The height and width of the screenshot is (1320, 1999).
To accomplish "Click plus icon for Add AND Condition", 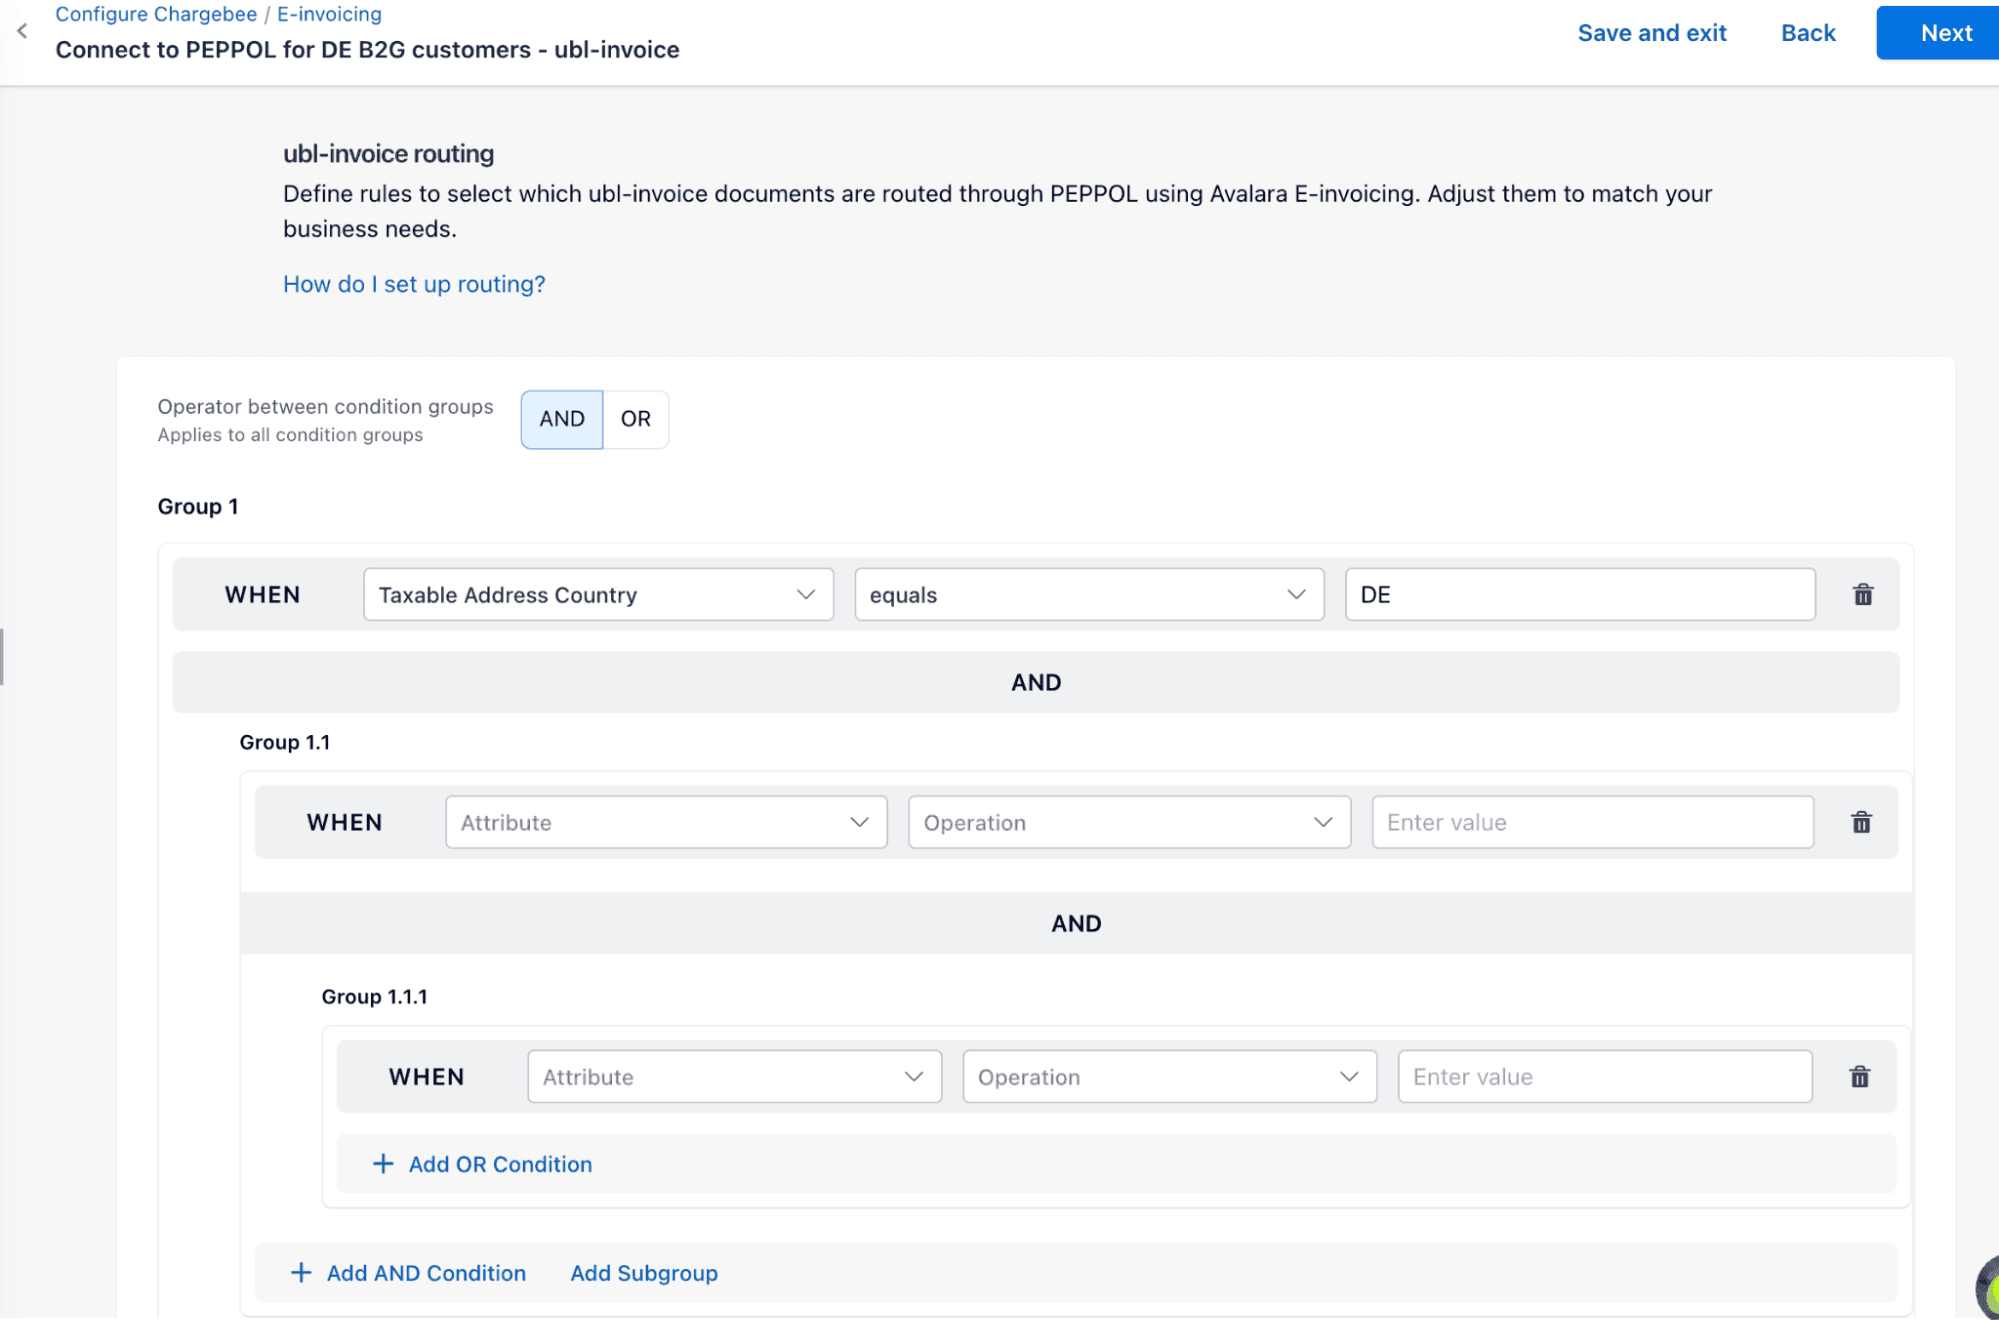I will pos(300,1273).
